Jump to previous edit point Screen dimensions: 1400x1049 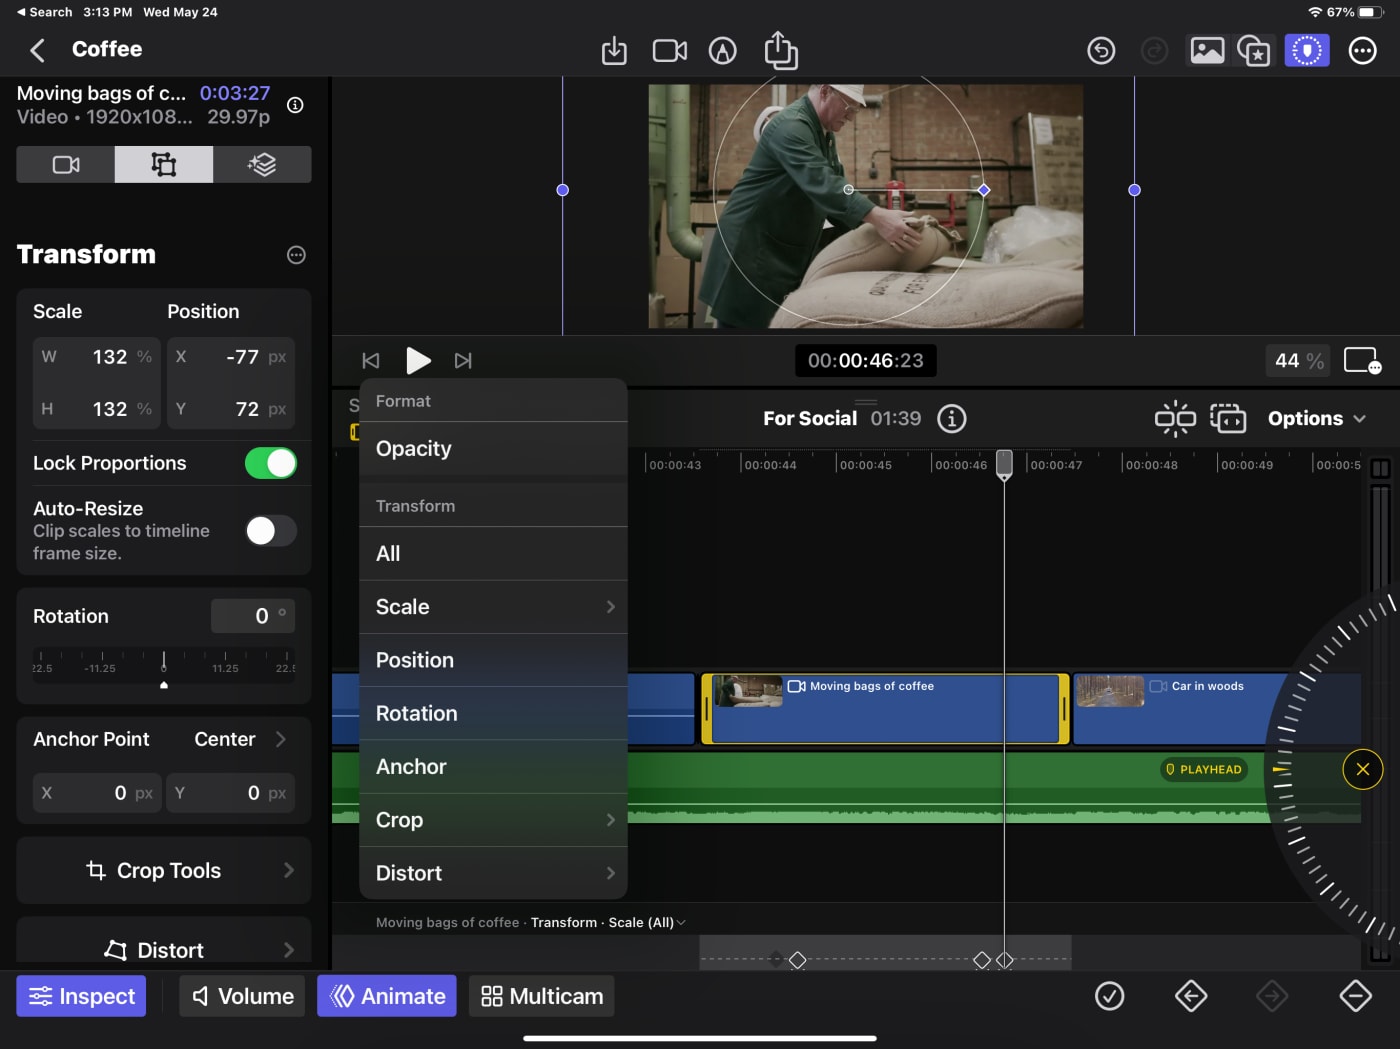click(371, 361)
